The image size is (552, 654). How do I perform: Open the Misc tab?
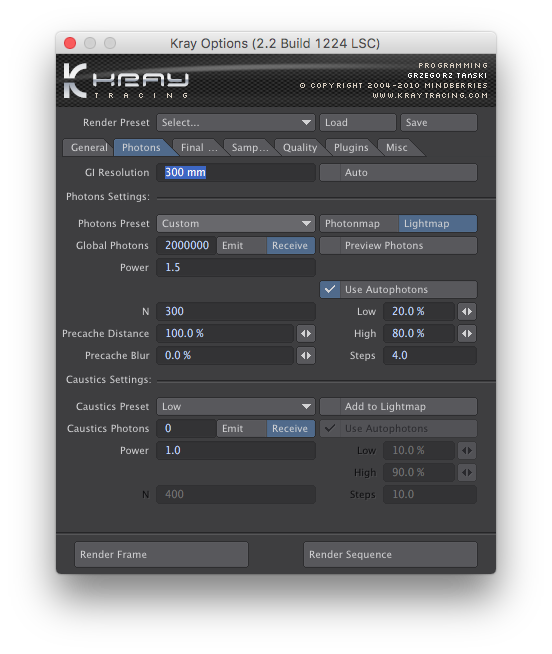pyautogui.click(x=397, y=148)
